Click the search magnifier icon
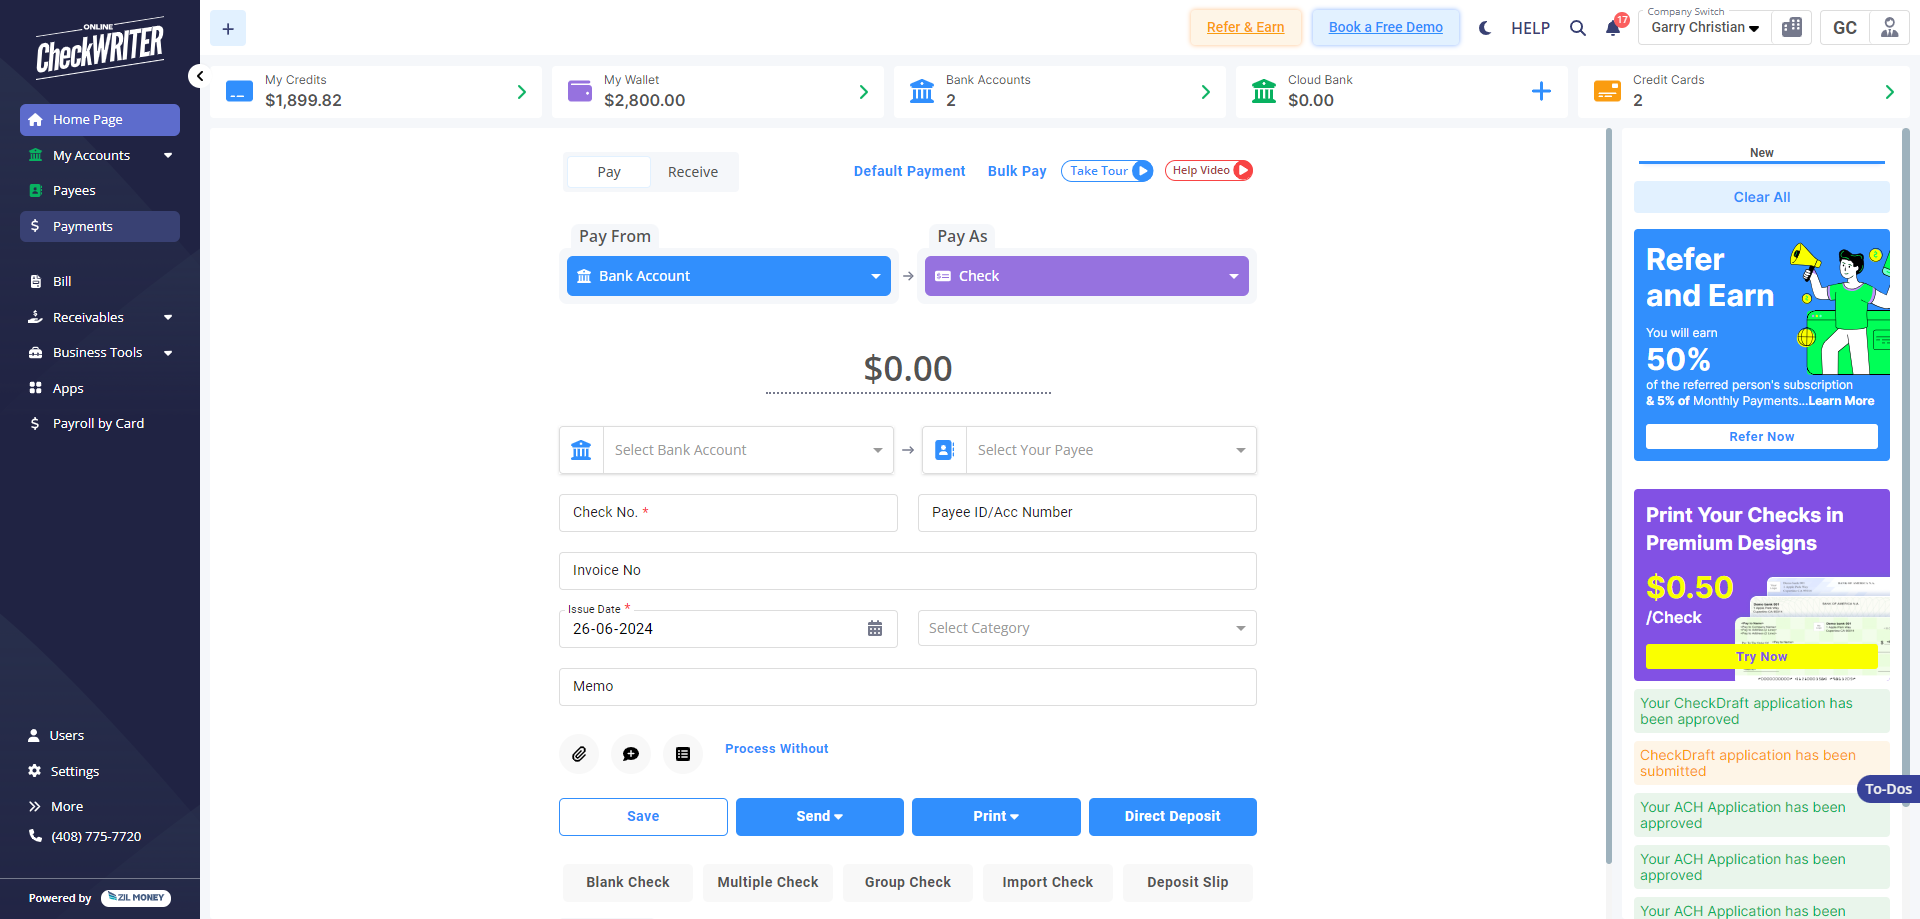The height and width of the screenshot is (919, 1920). coord(1578,28)
